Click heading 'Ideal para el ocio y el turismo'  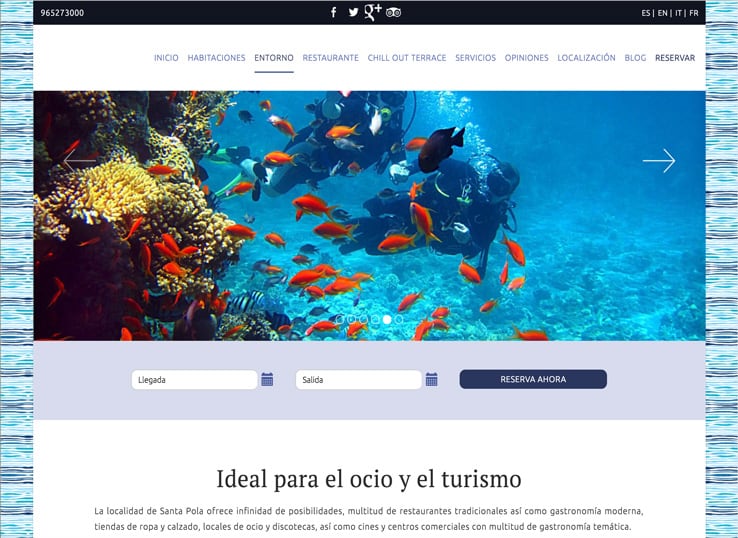[x=369, y=479]
